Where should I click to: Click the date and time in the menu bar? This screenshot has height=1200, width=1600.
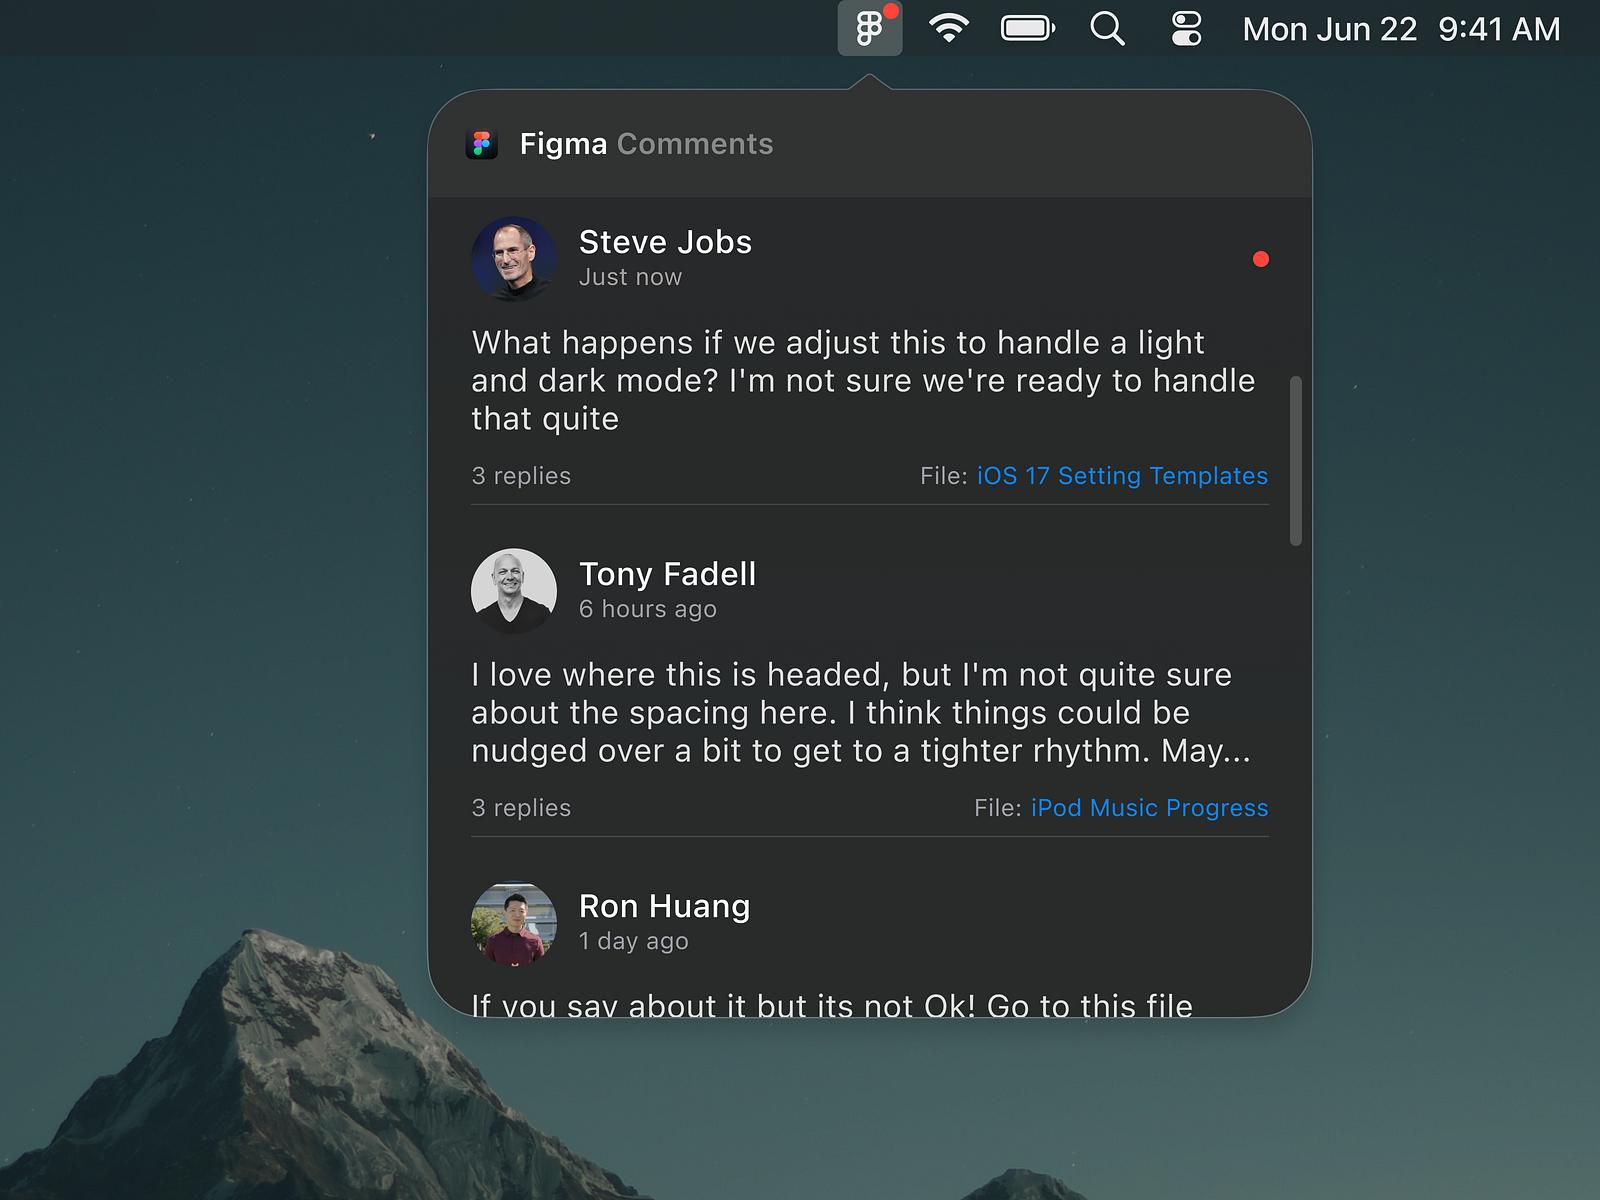(x=1399, y=29)
